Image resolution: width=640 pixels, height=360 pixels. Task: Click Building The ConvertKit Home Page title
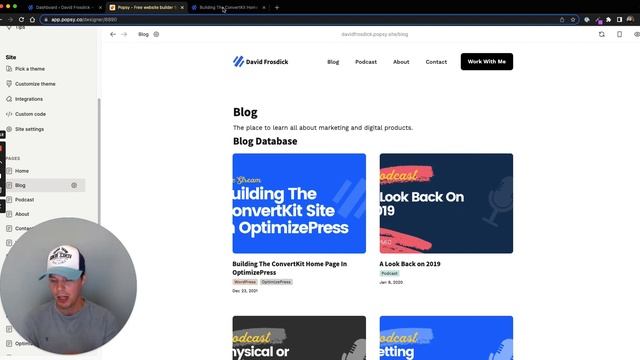(x=290, y=268)
